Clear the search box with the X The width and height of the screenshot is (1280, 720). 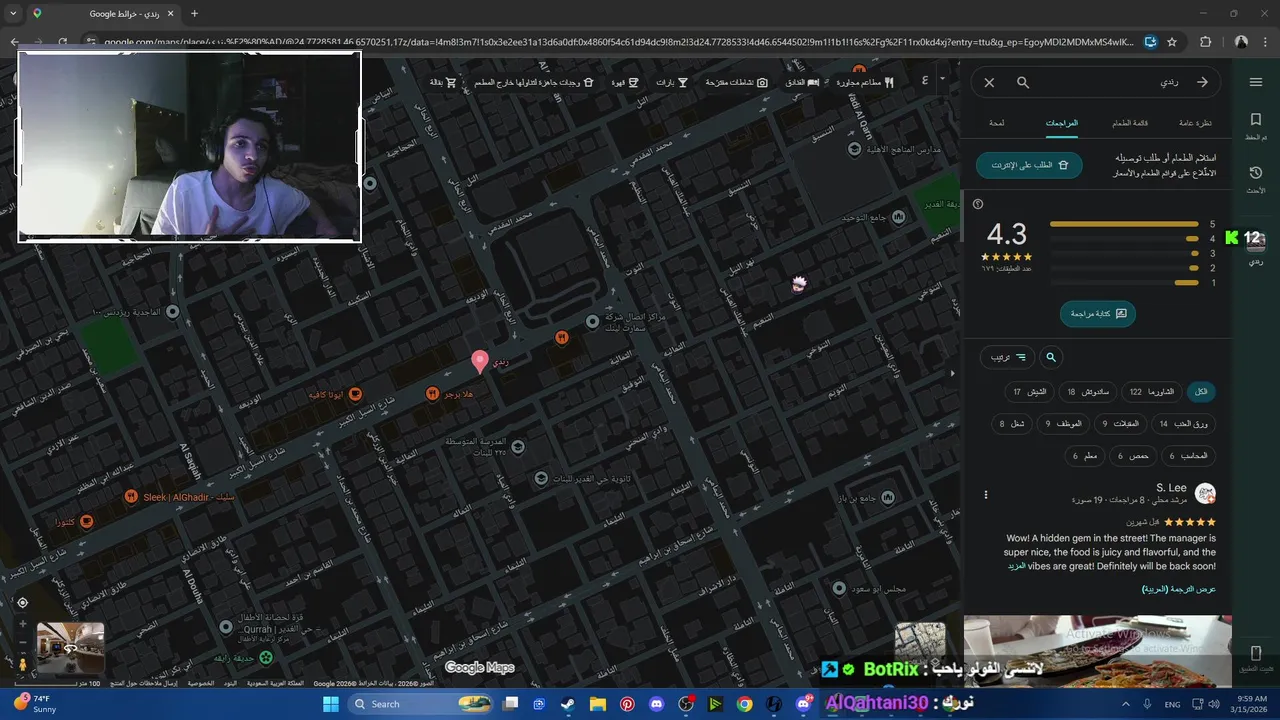[989, 82]
